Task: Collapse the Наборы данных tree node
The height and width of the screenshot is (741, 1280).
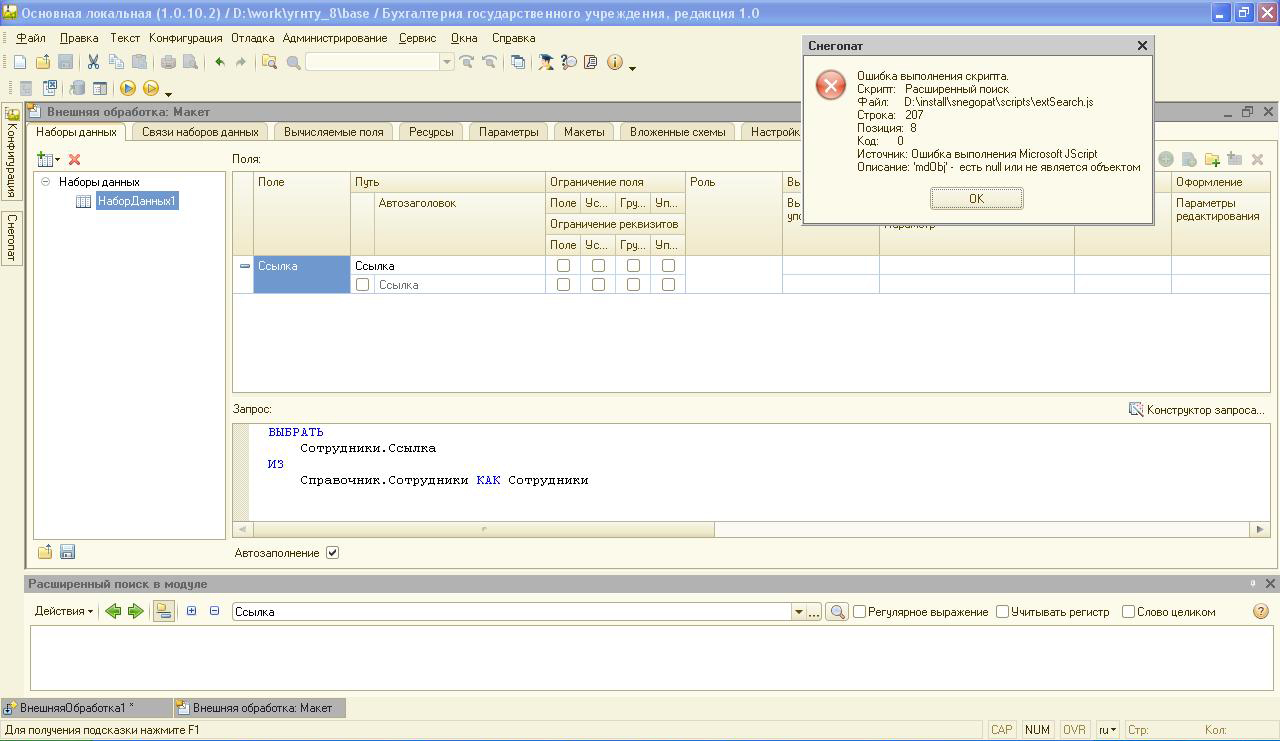Action: pyautogui.click(x=45, y=182)
